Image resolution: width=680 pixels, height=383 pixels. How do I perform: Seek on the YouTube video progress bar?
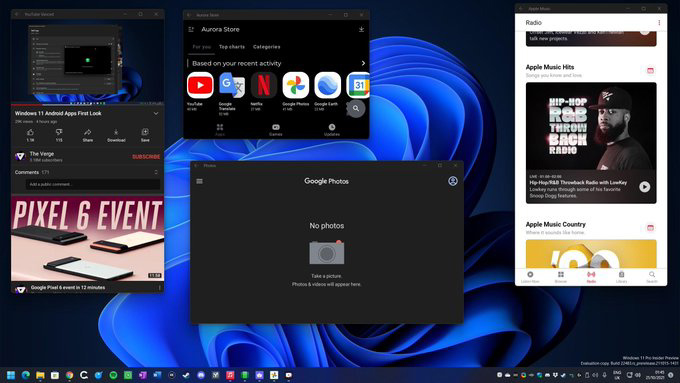(x=88, y=104)
